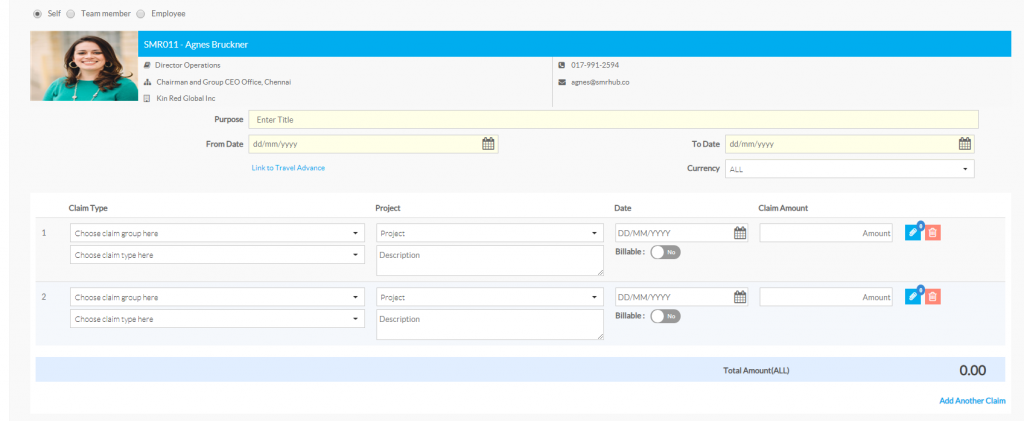The height and width of the screenshot is (421, 1024).
Task: Select the Employee radio button
Action: pyautogui.click(x=140, y=14)
